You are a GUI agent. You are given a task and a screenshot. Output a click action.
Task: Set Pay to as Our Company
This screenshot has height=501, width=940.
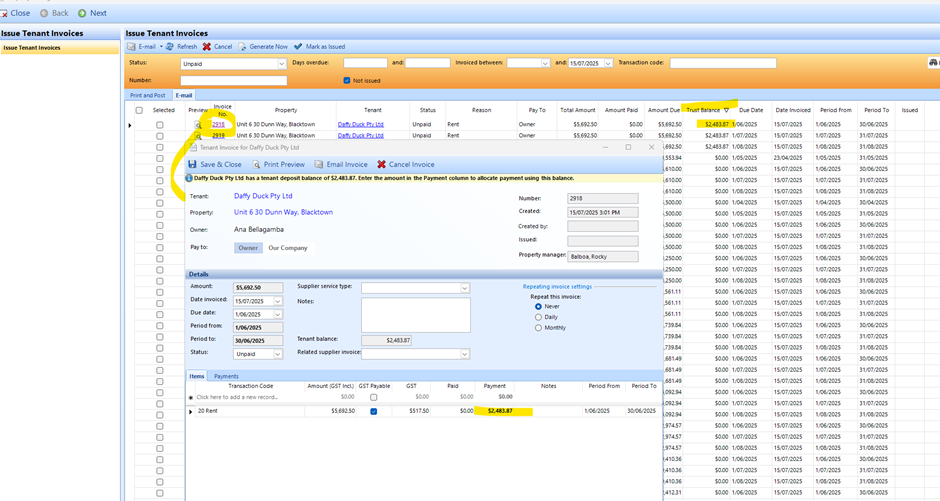pyautogui.click(x=288, y=248)
